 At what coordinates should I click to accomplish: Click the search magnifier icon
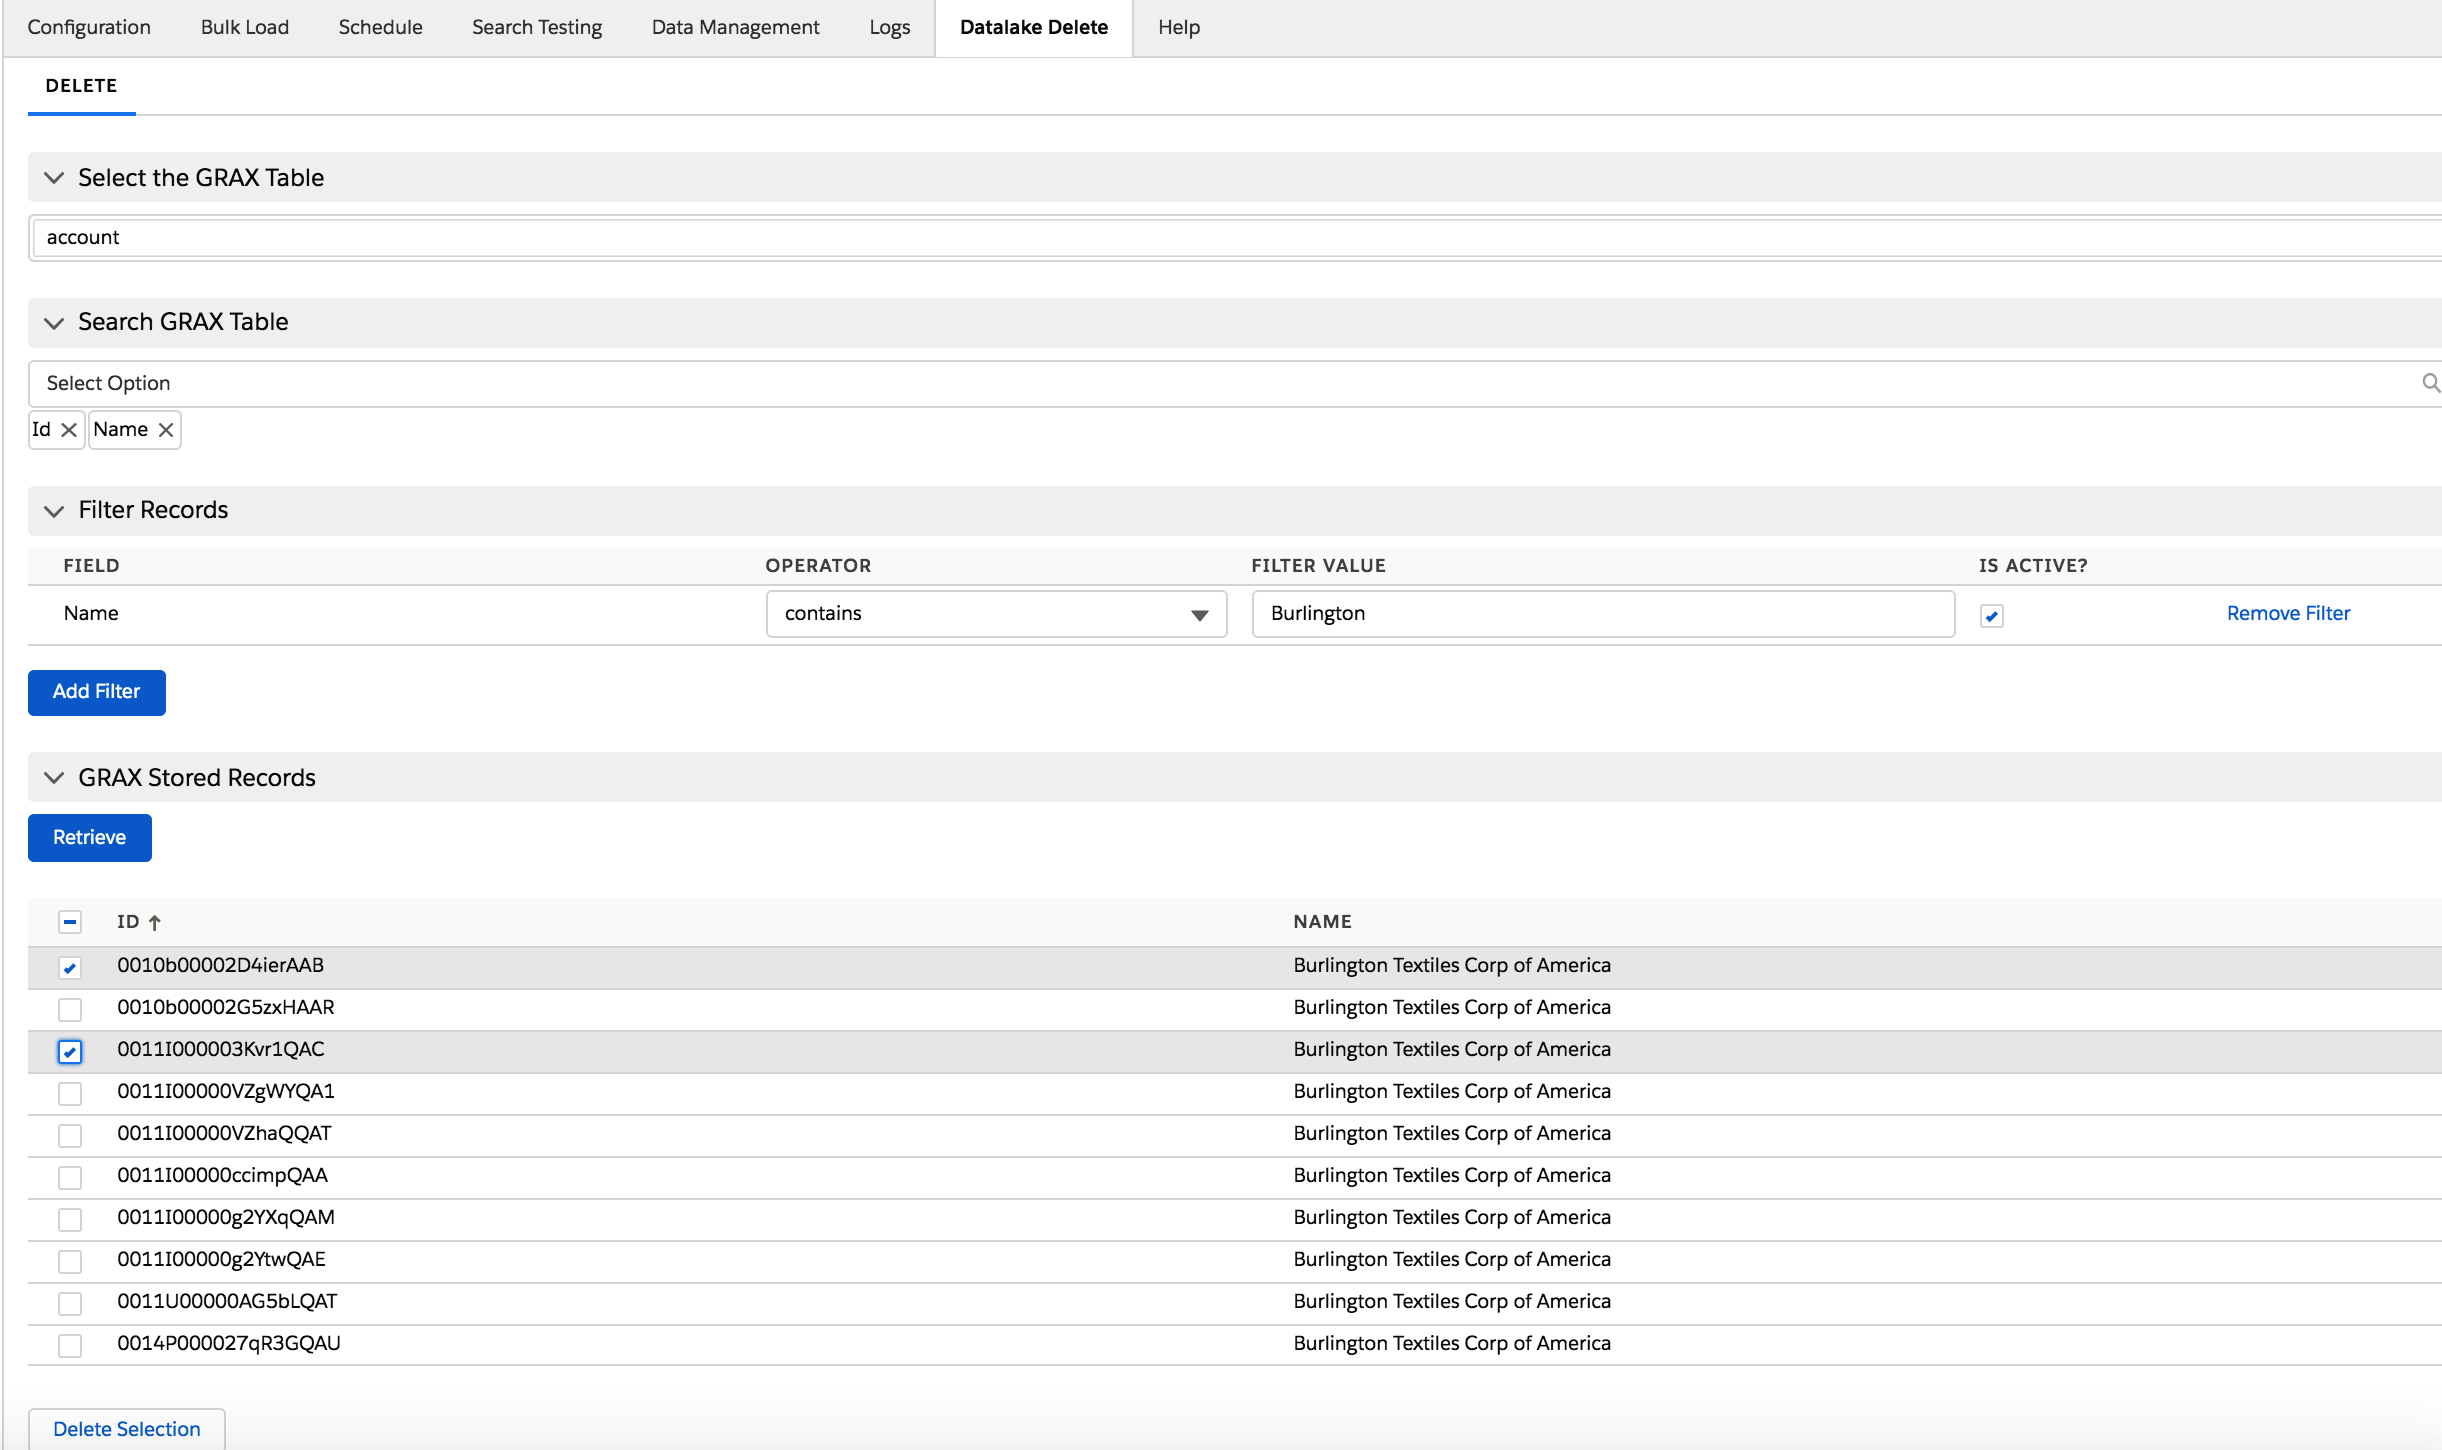2430,383
